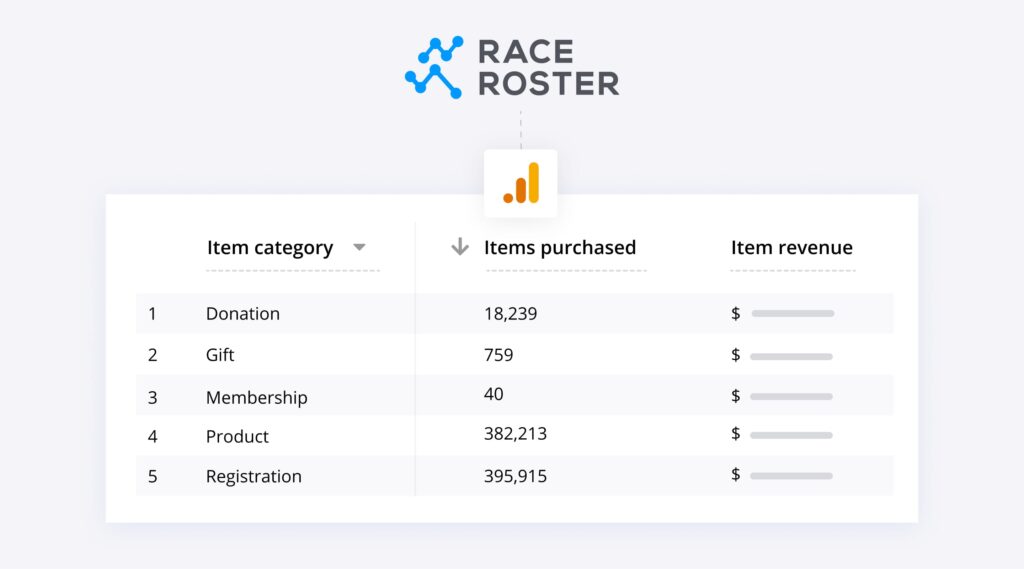This screenshot has width=1024, height=569.
Task: Pick the Product category entry
Action: [237, 437]
